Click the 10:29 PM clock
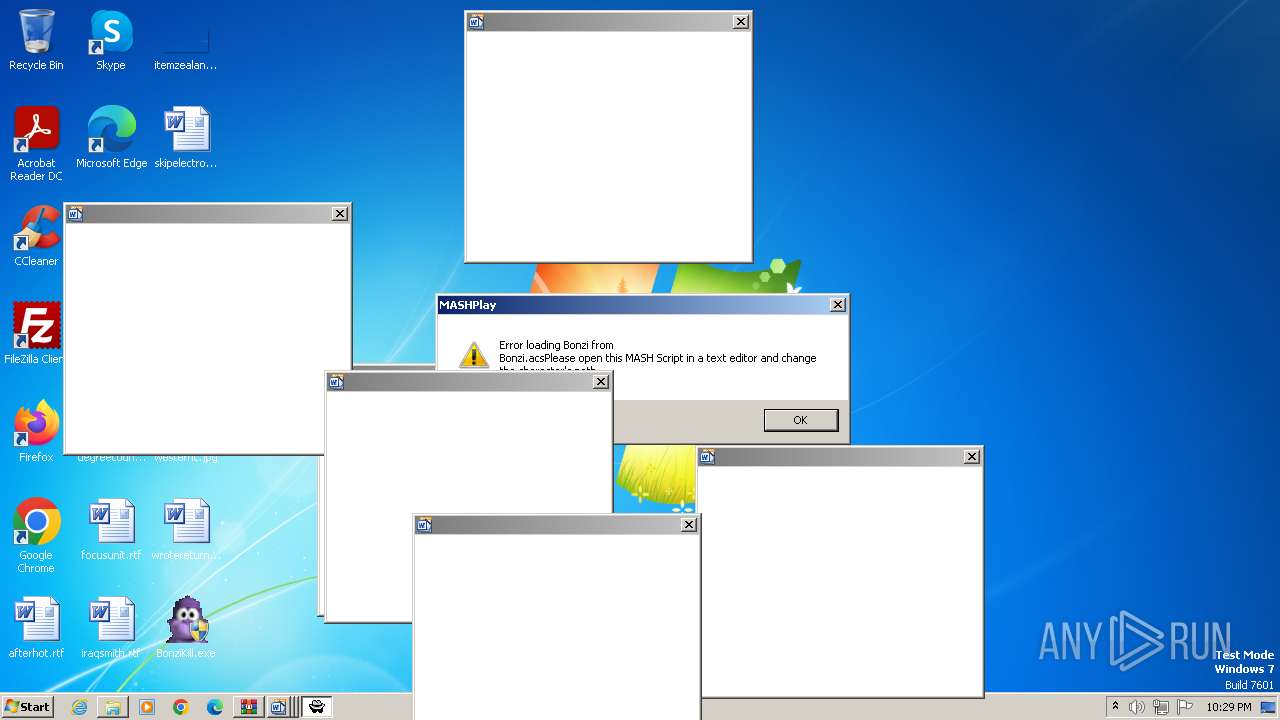This screenshot has width=1280, height=720. [x=1228, y=707]
